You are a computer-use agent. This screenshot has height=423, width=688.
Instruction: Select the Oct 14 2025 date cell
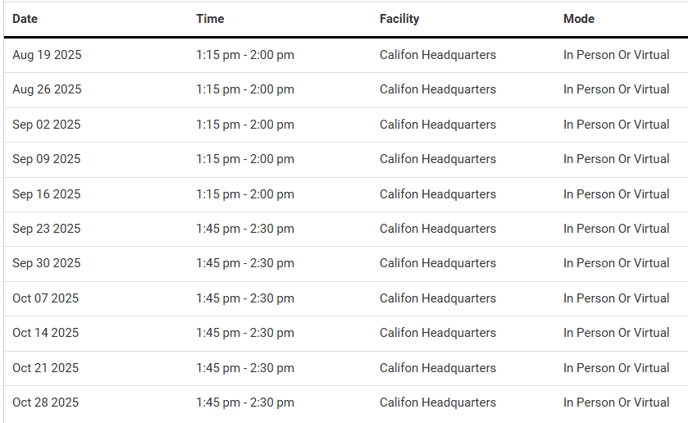[46, 333]
